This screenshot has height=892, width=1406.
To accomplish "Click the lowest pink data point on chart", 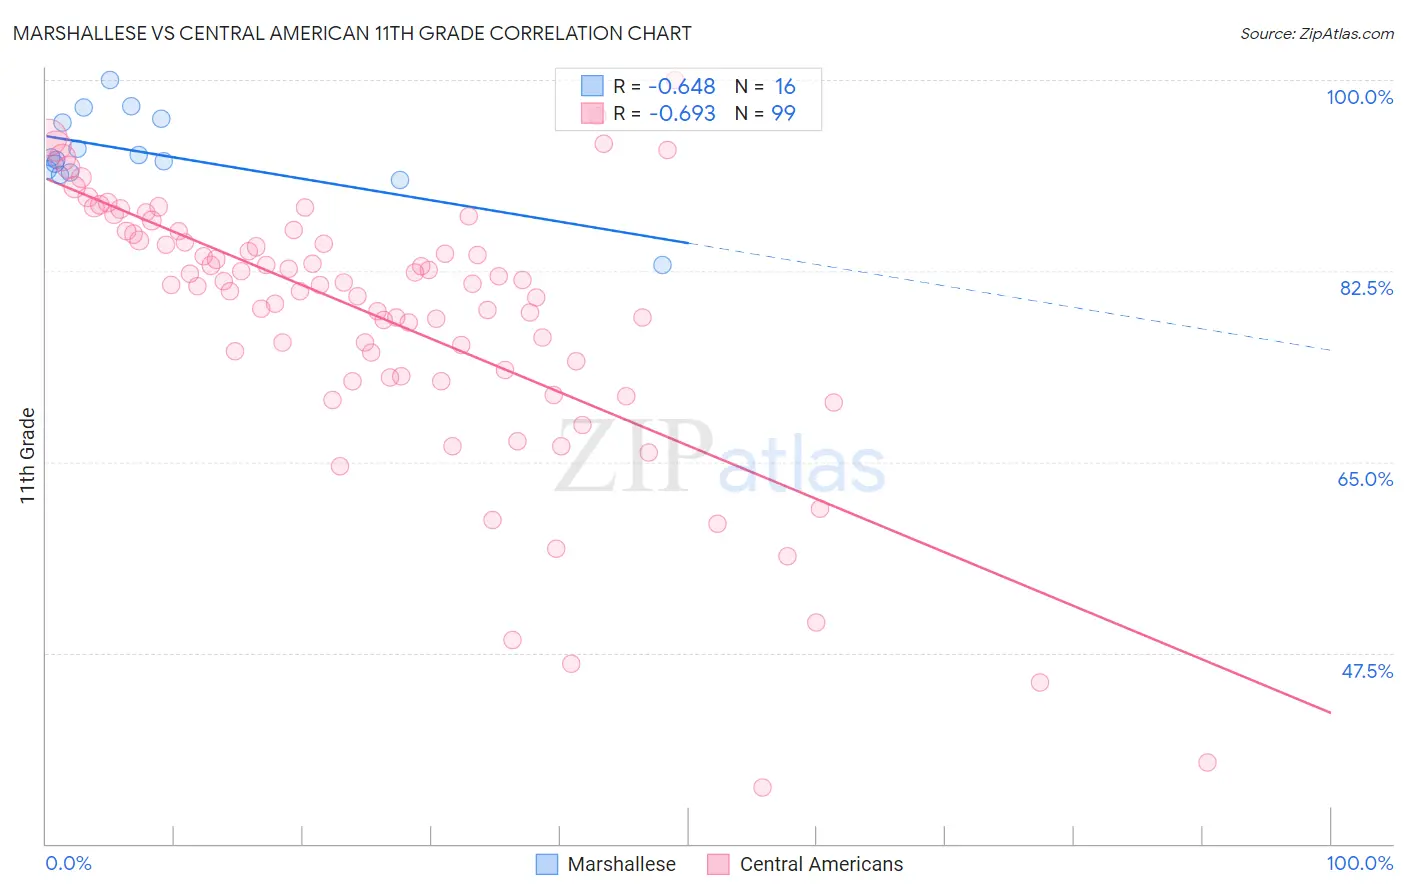I will (x=762, y=787).
